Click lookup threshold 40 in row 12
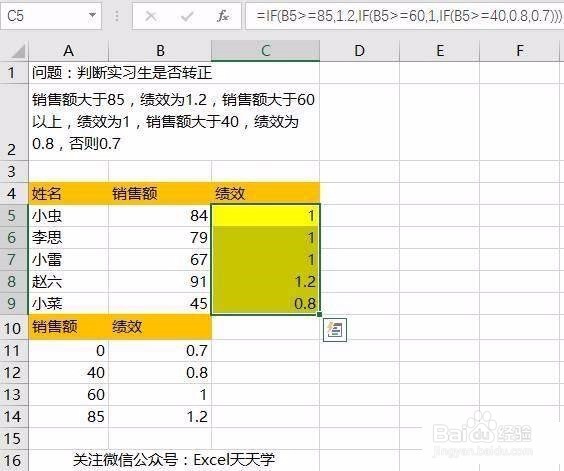 pyautogui.click(x=68, y=372)
